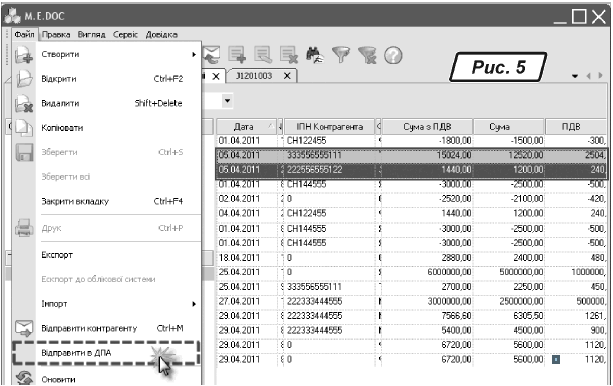Clear filter with the crossed funnel icon
Image resolution: width=613 pixels, height=386 pixels.
pyautogui.click(x=367, y=55)
